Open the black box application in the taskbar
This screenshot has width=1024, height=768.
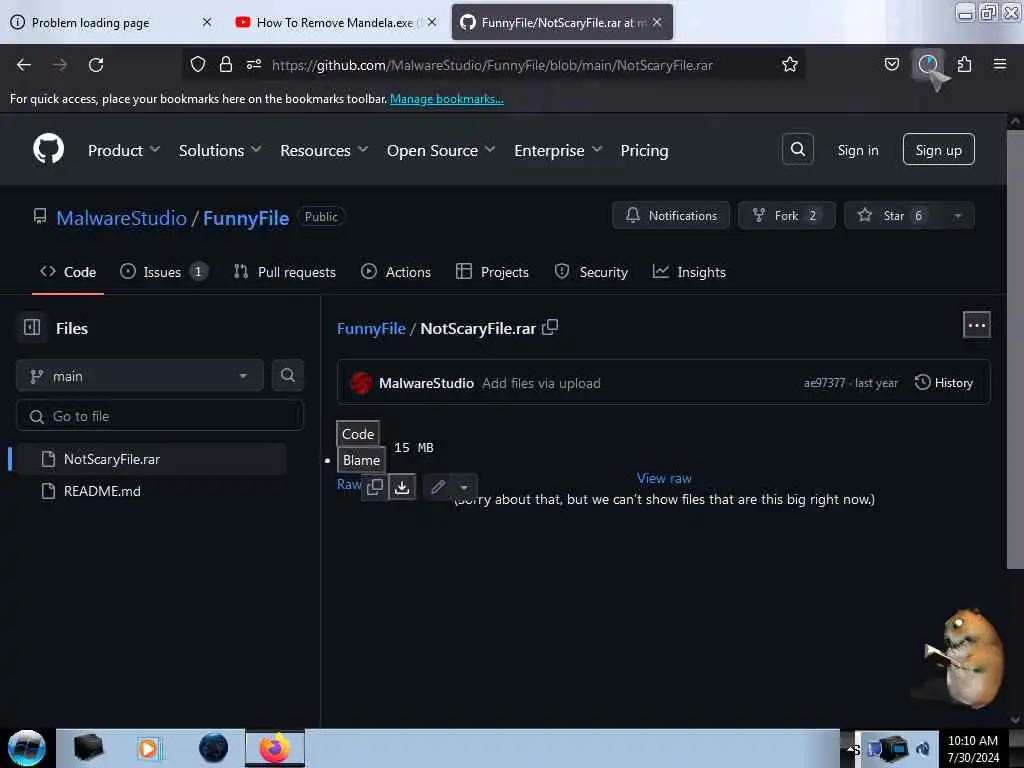pos(89,748)
